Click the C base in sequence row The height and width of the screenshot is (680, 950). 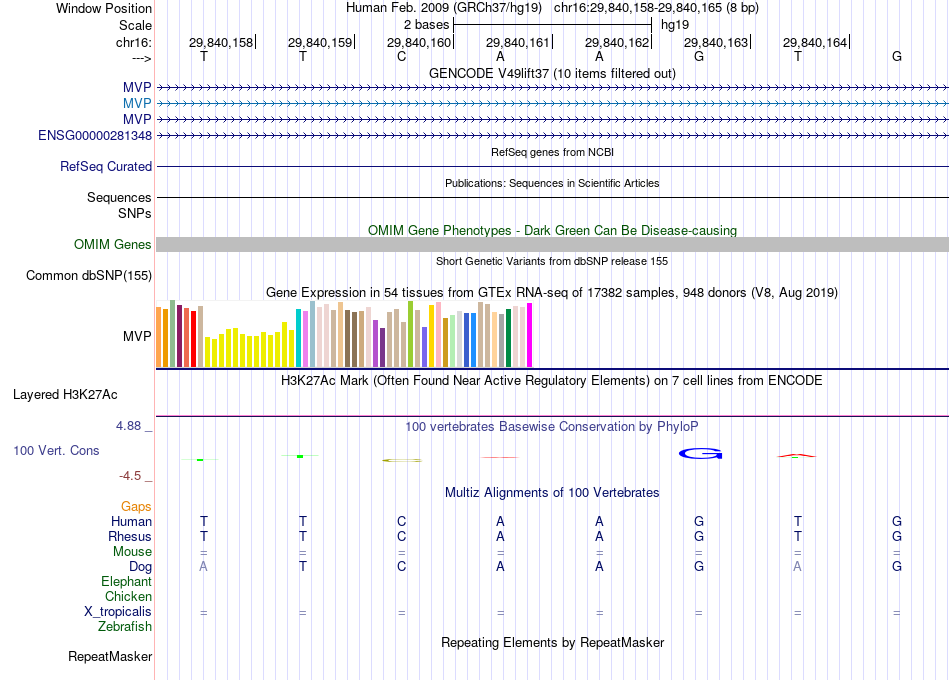tap(401, 57)
